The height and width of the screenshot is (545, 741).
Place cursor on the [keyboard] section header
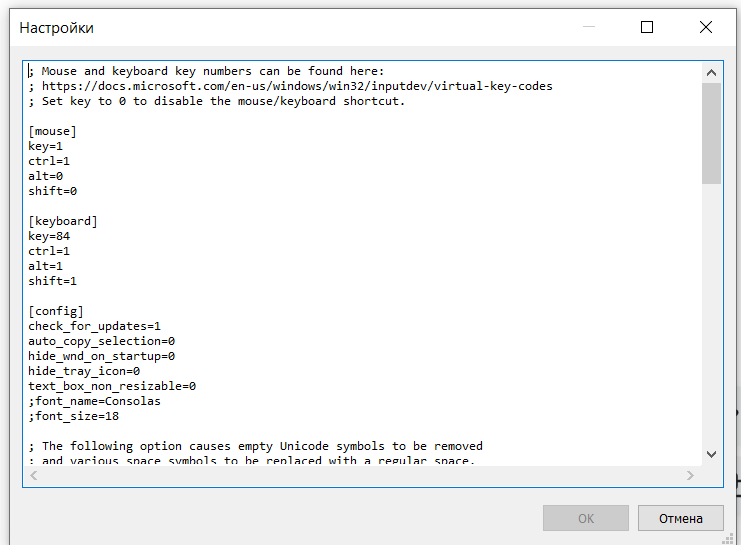pos(62,221)
